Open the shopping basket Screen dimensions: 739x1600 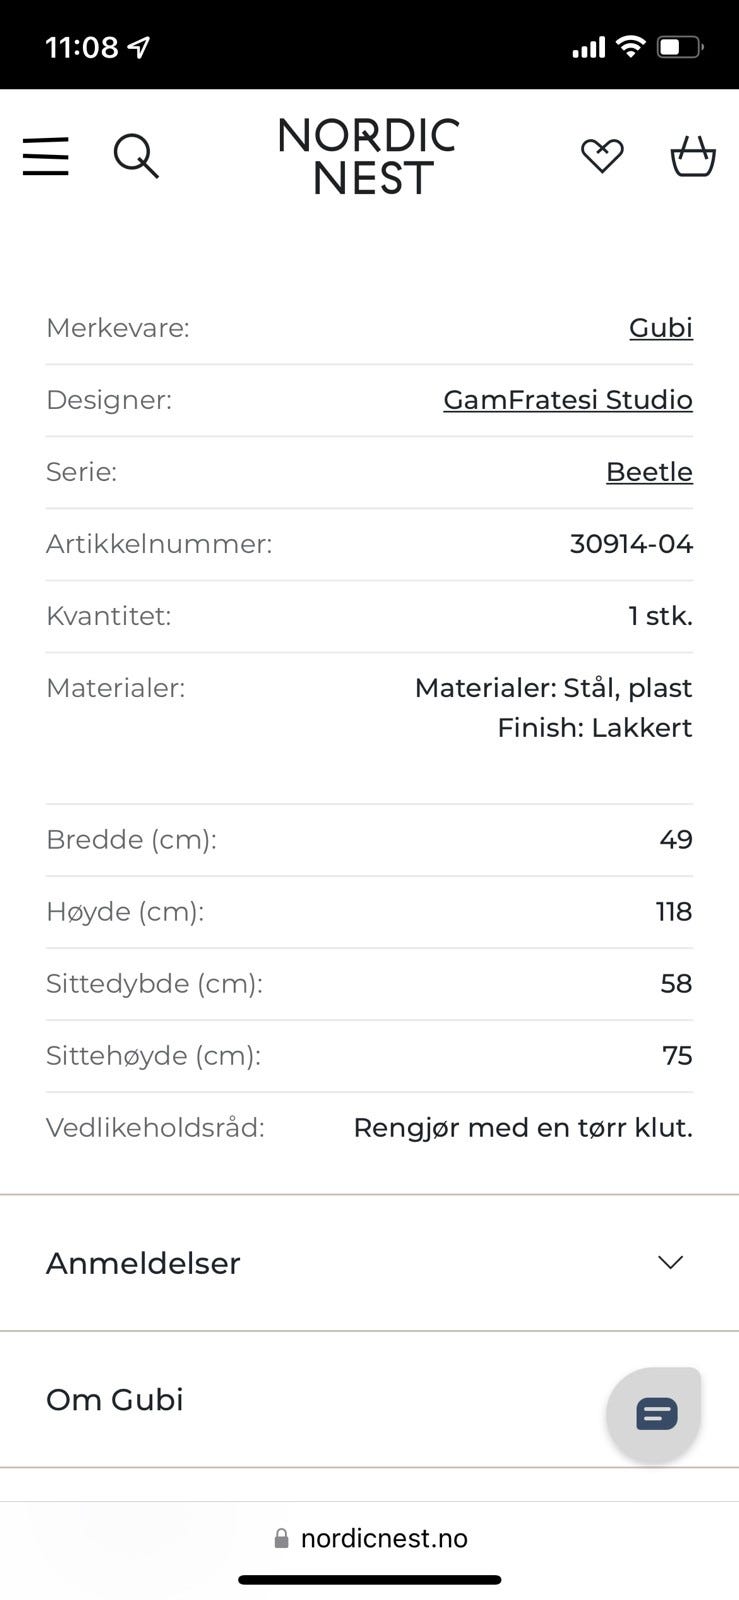tap(692, 157)
